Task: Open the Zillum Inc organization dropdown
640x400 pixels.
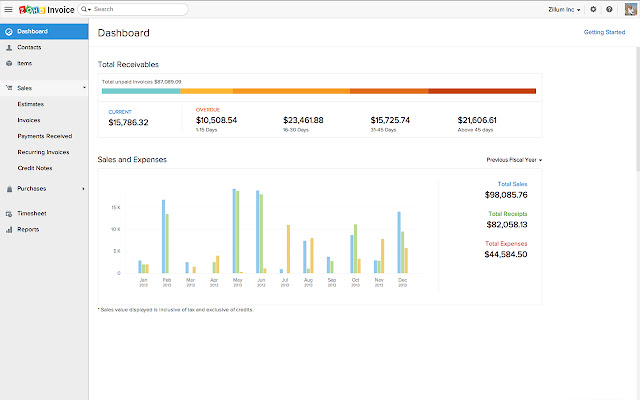Action: tap(564, 9)
